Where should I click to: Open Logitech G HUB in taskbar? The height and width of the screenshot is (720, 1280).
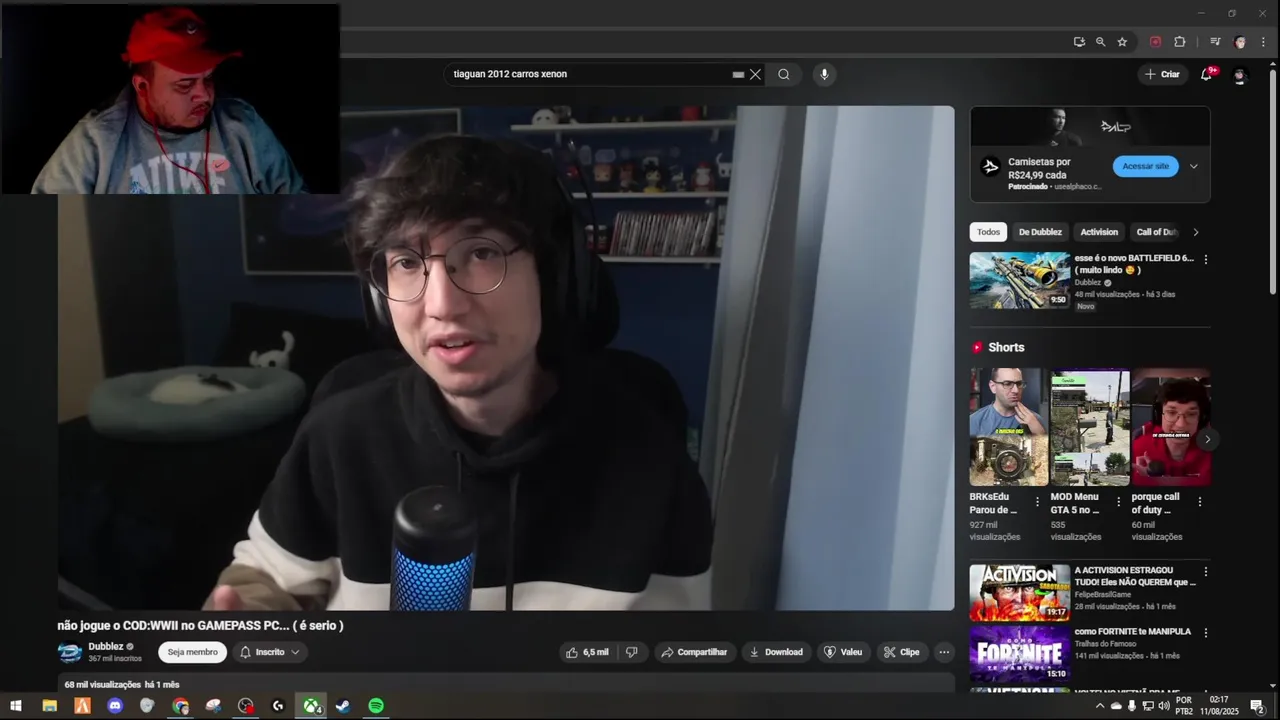click(278, 706)
